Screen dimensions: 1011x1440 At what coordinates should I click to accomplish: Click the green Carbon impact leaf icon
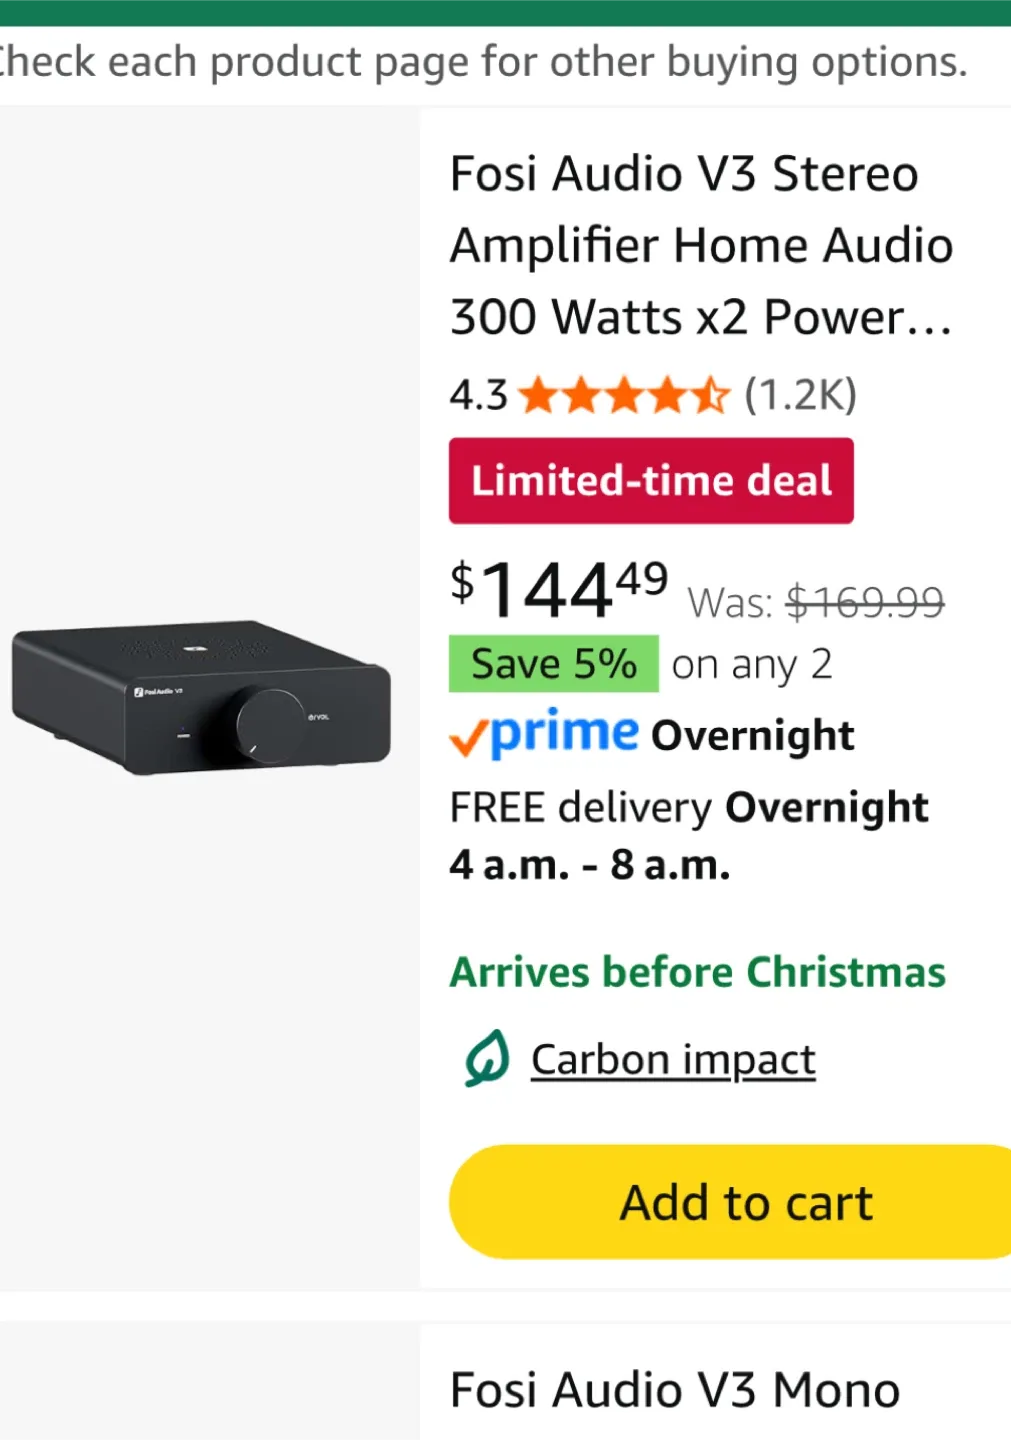[487, 1058]
